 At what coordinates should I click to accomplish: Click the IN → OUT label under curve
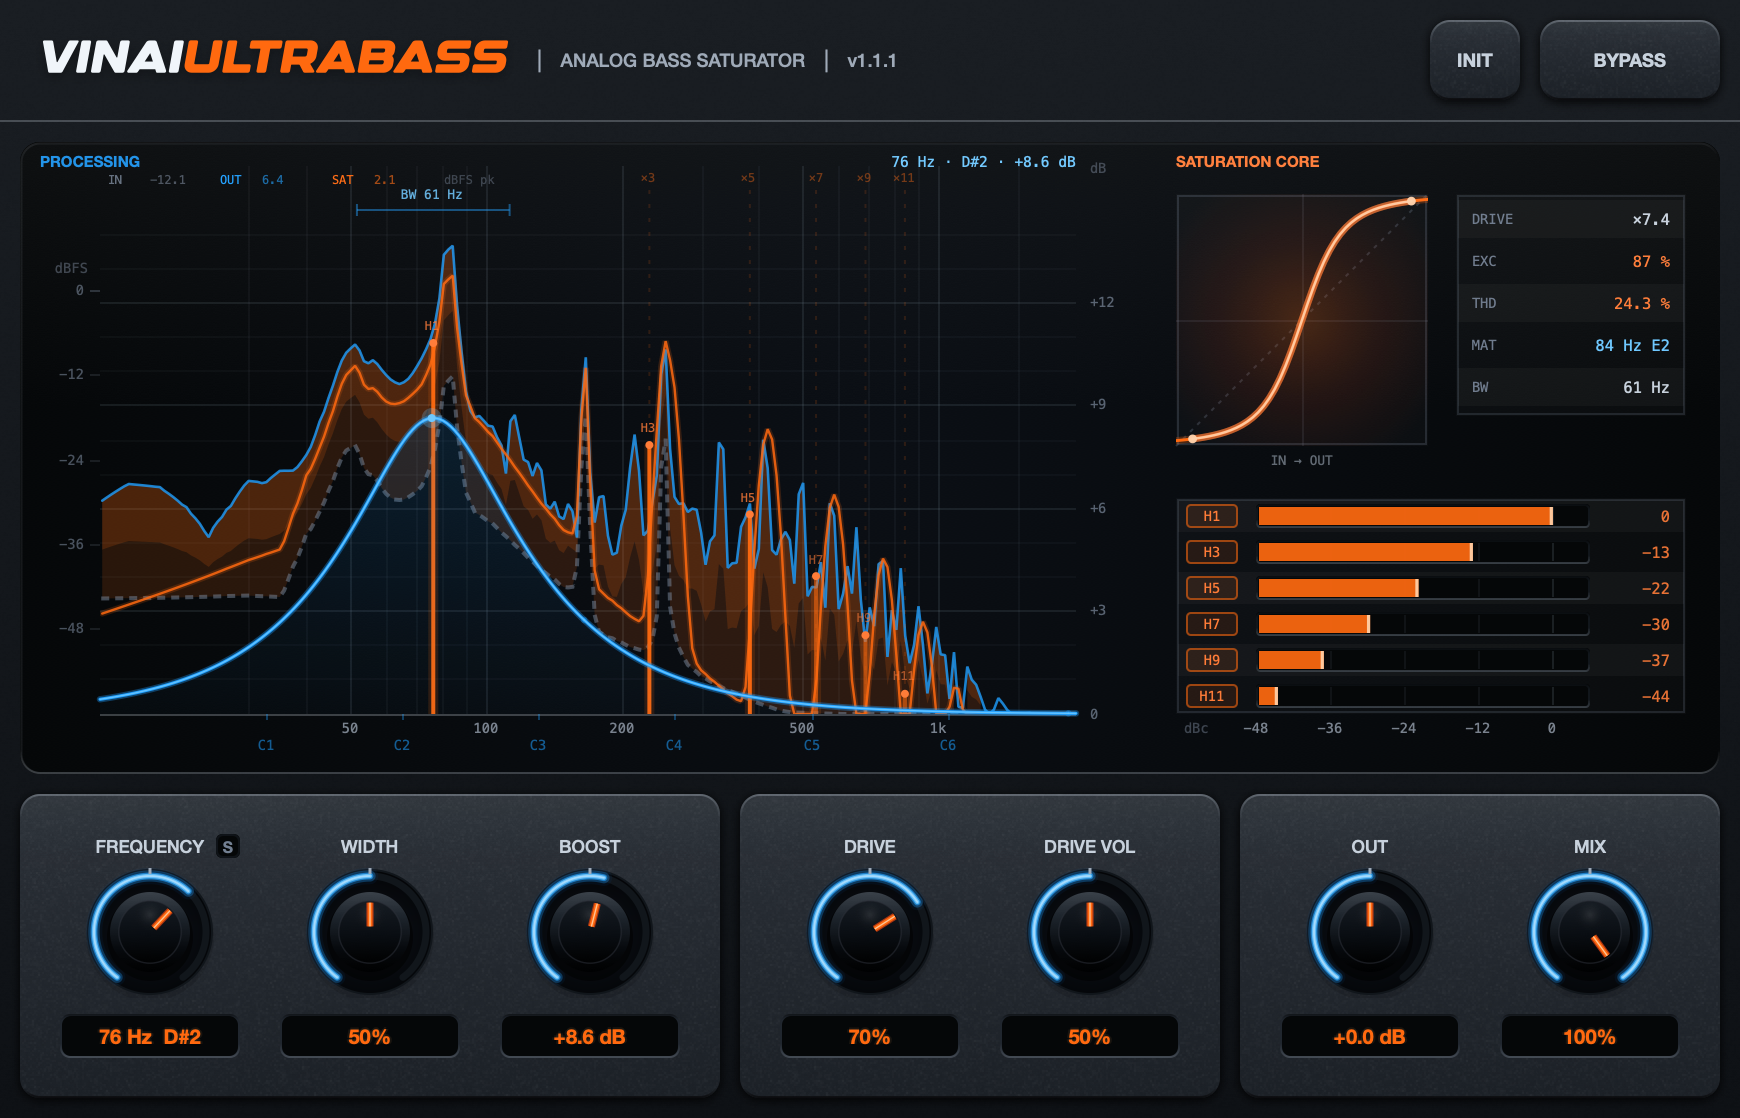coord(1302,461)
